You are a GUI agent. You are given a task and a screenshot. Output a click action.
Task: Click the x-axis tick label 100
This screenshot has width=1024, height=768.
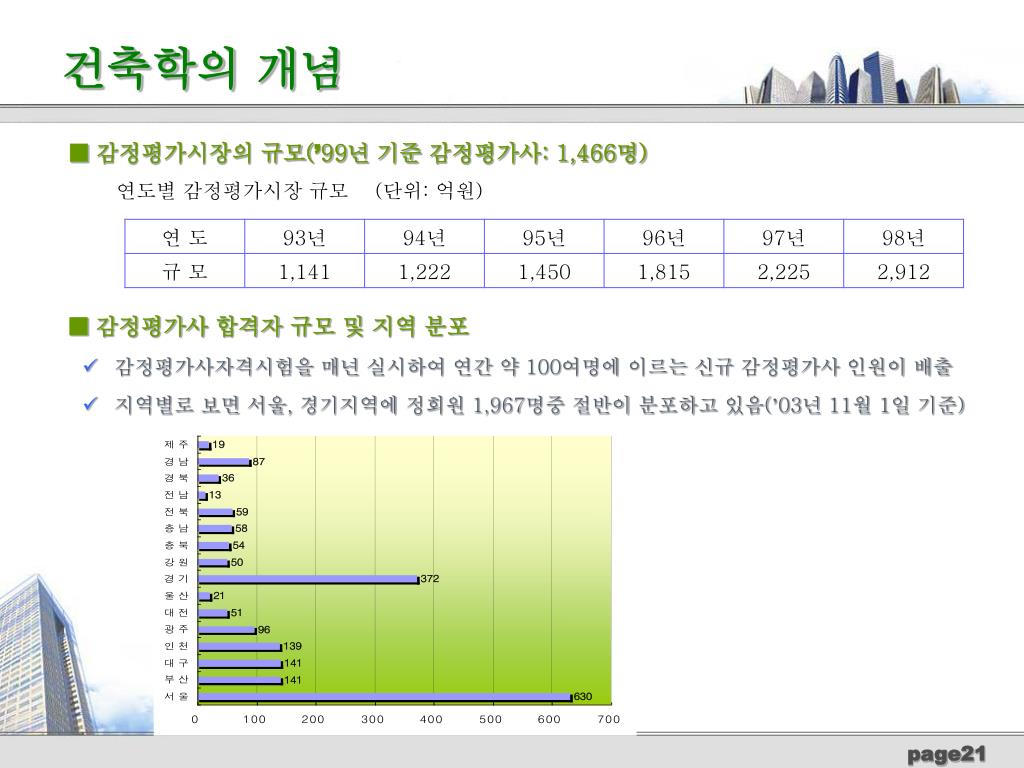(x=254, y=719)
